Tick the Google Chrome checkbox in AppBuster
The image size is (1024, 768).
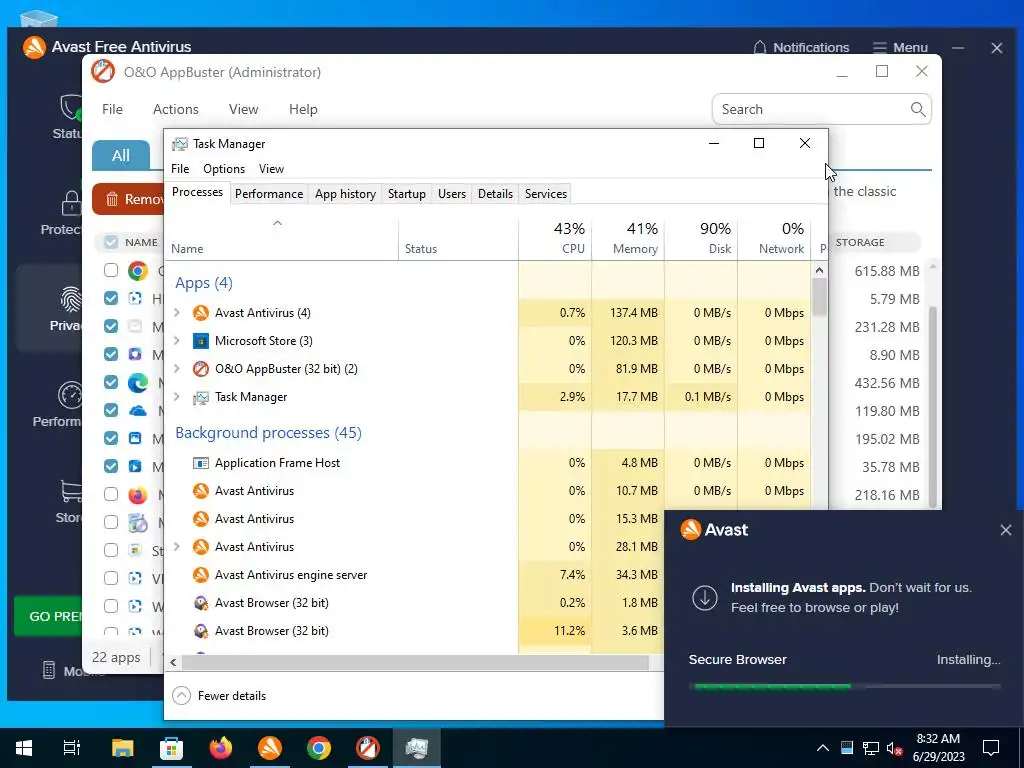[x=111, y=270]
